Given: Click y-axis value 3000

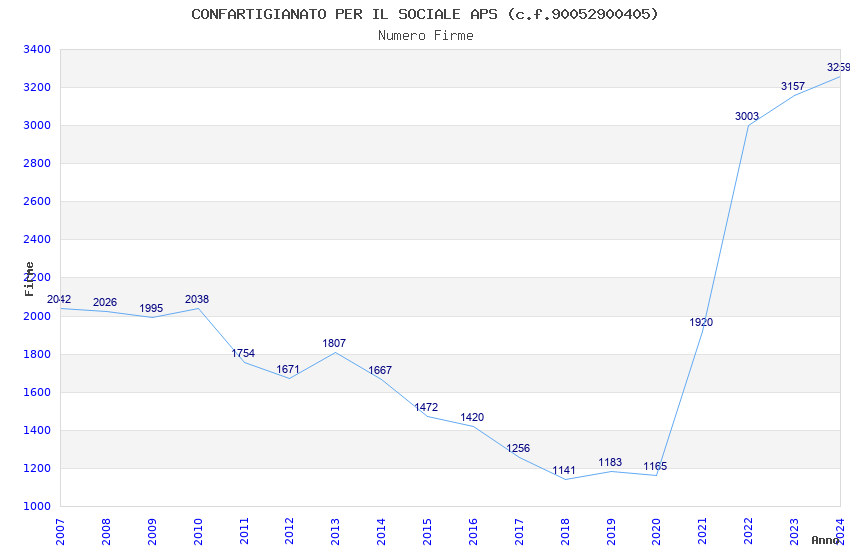Looking at the screenshot, I should pos(37,125).
